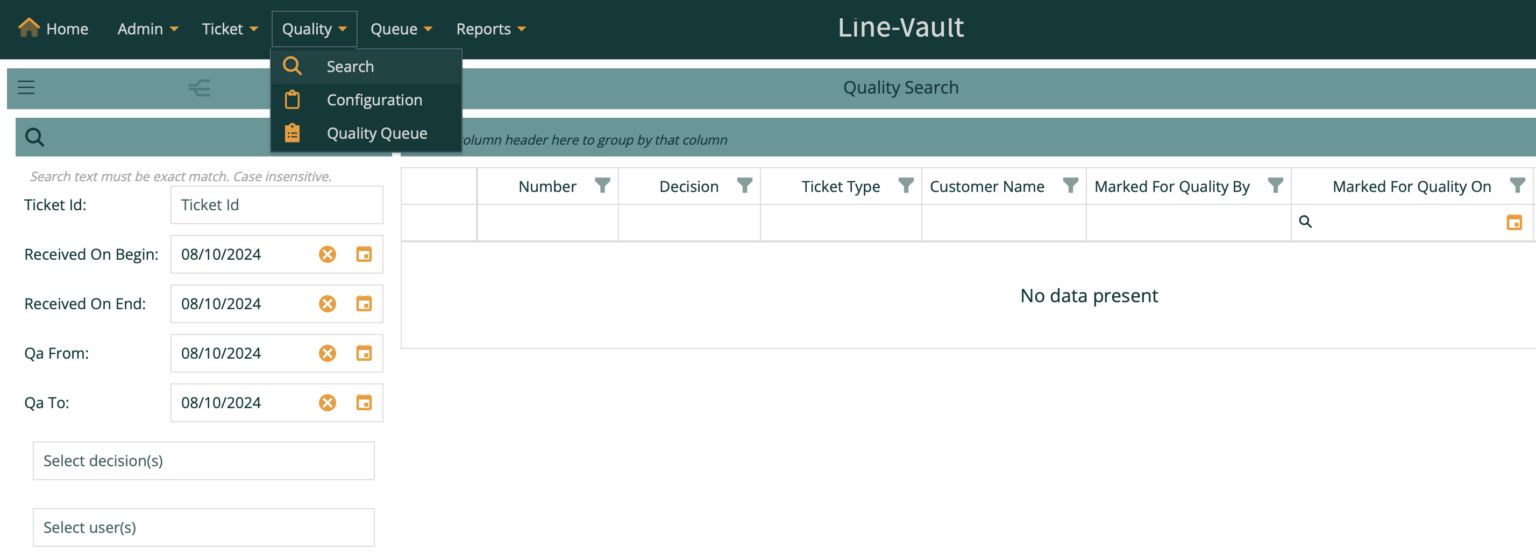Choose Quality Queue menu entry
Screen dimensions: 1536x556
coord(376,133)
